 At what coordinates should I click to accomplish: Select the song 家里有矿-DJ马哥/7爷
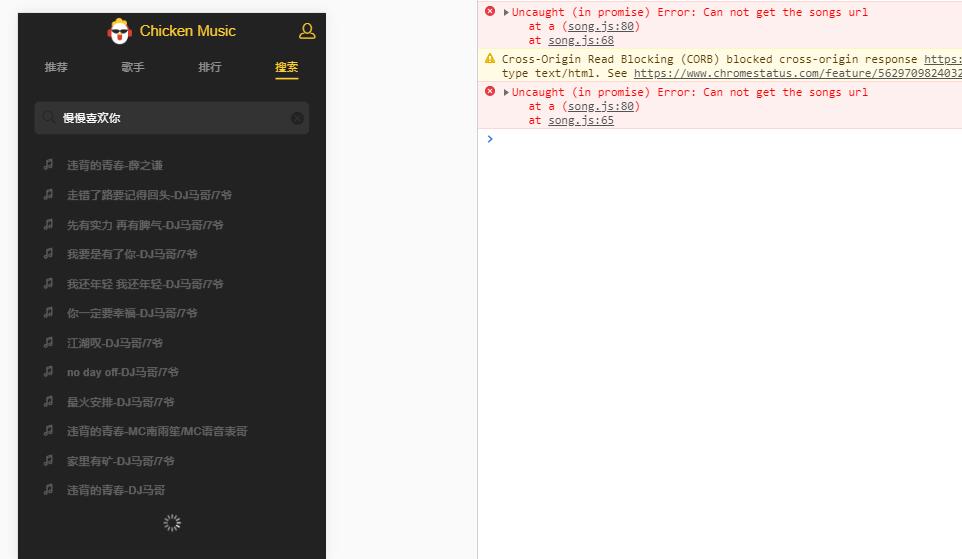click(121, 461)
